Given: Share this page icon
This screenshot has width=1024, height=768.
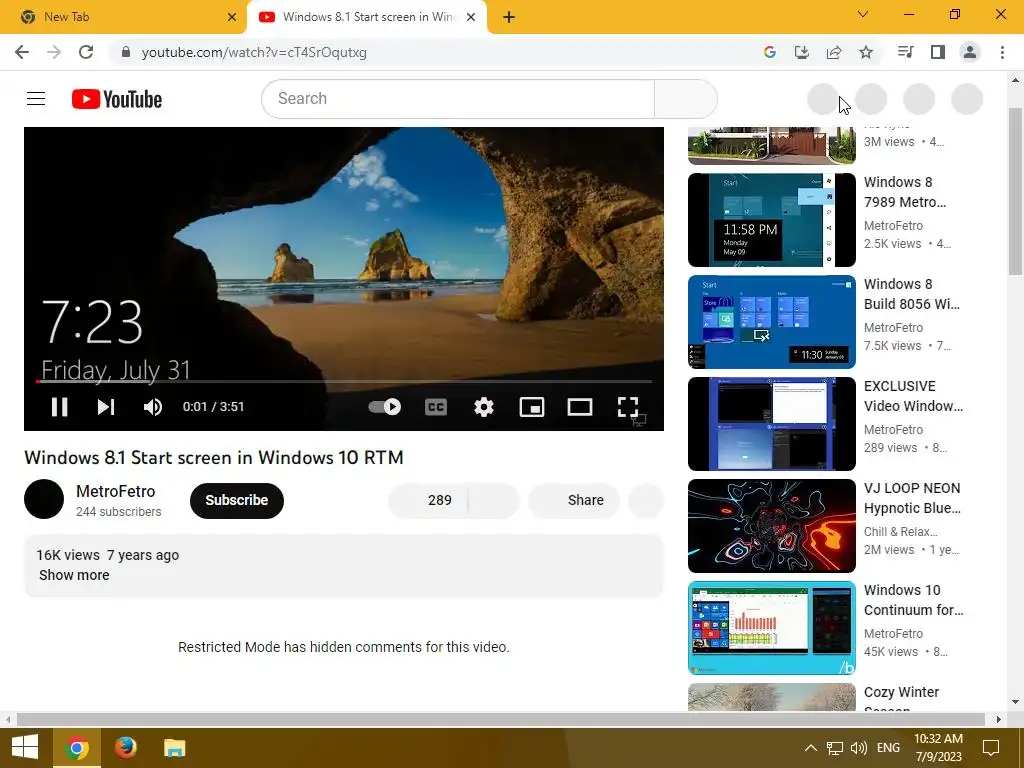Looking at the screenshot, I should (834, 52).
